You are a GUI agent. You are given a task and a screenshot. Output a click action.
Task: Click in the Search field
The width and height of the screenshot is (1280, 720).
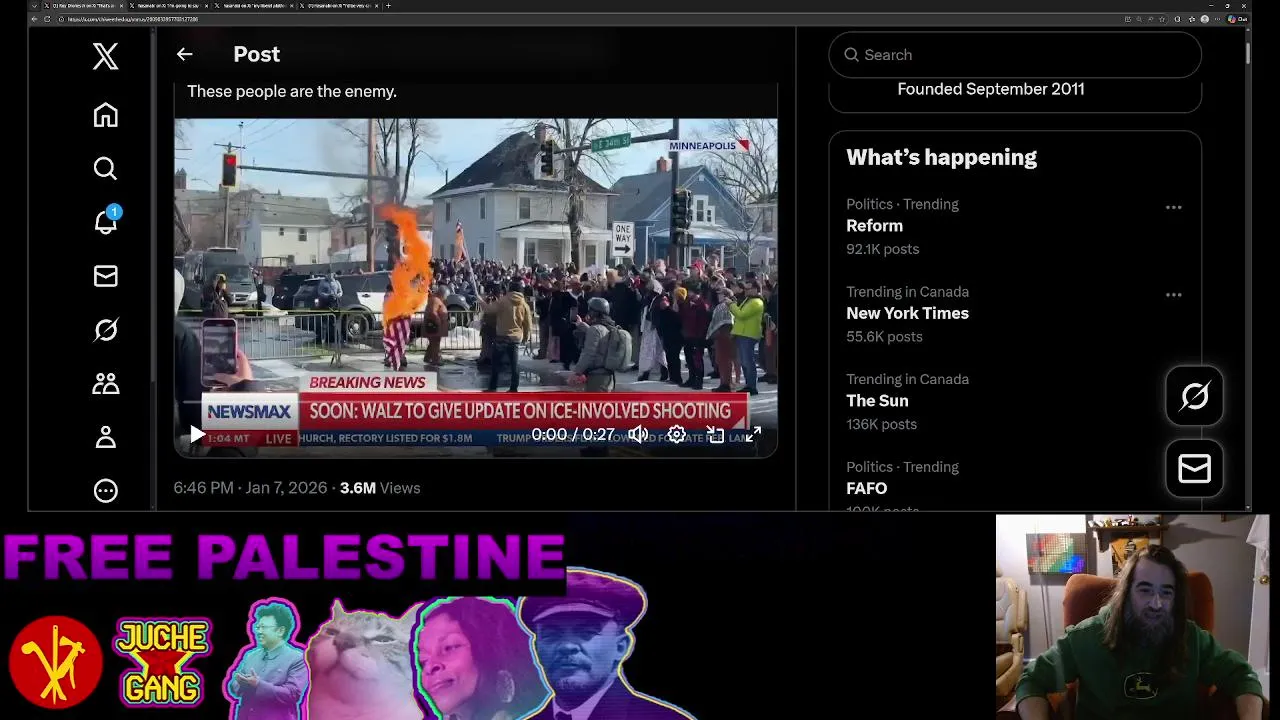point(1015,55)
